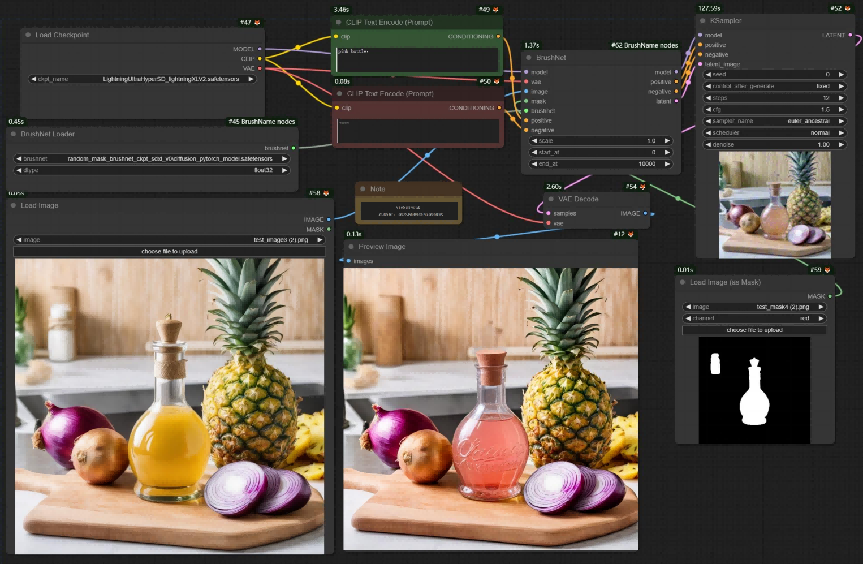Decrease end_at using its left arrow
This screenshot has height=564, width=863.
[x=534, y=164]
